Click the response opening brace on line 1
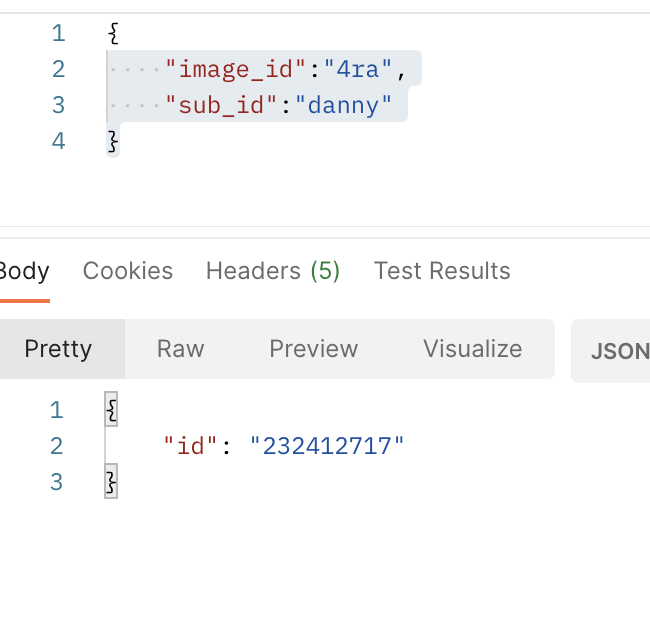Viewport: 650px width, 618px height. point(111,410)
